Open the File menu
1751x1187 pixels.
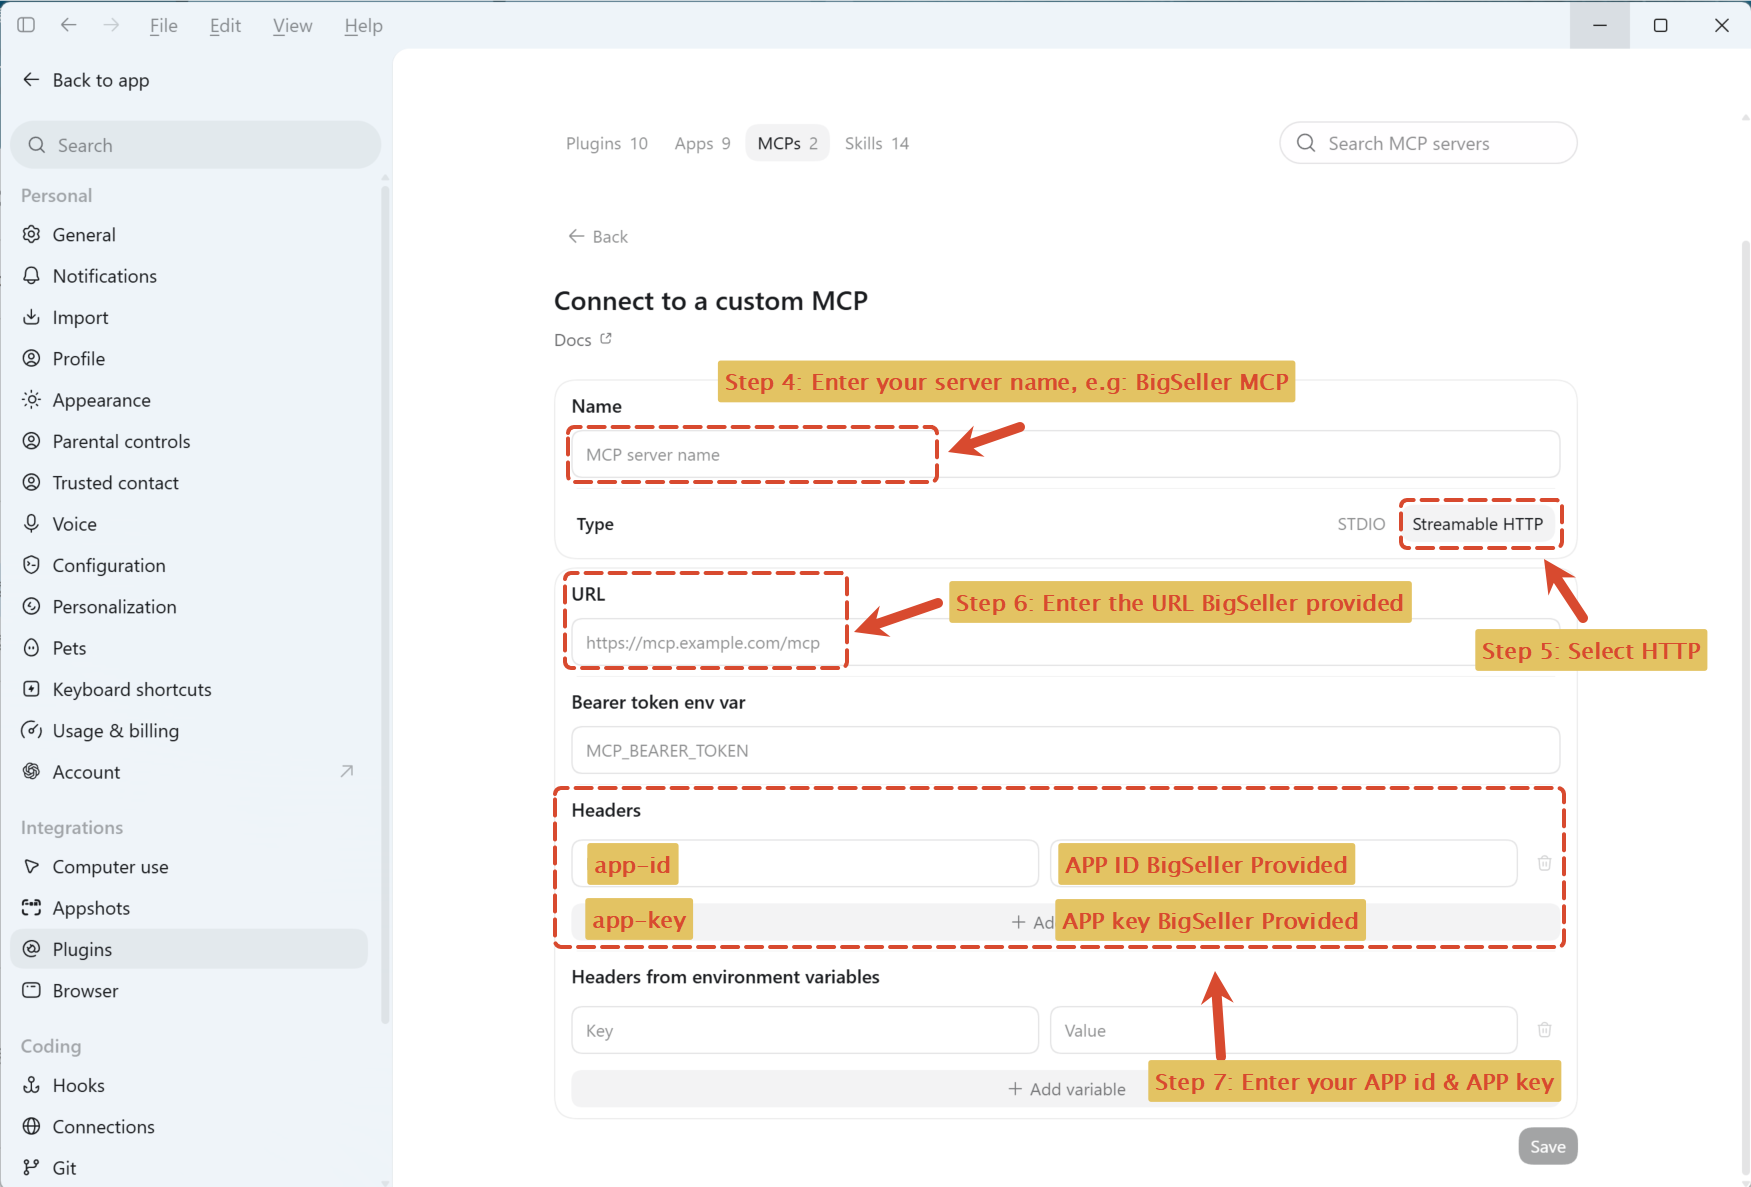[164, 26]
